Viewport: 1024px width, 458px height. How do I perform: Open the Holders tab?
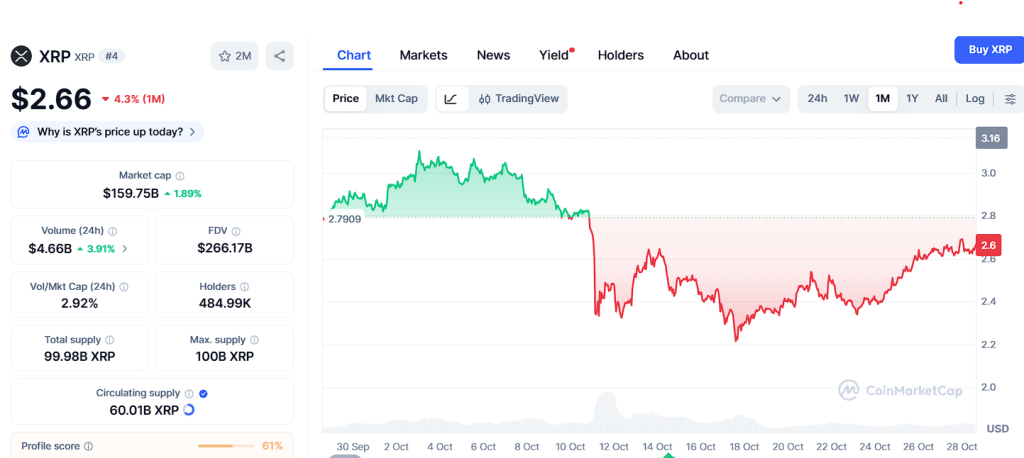coord(620,56)
